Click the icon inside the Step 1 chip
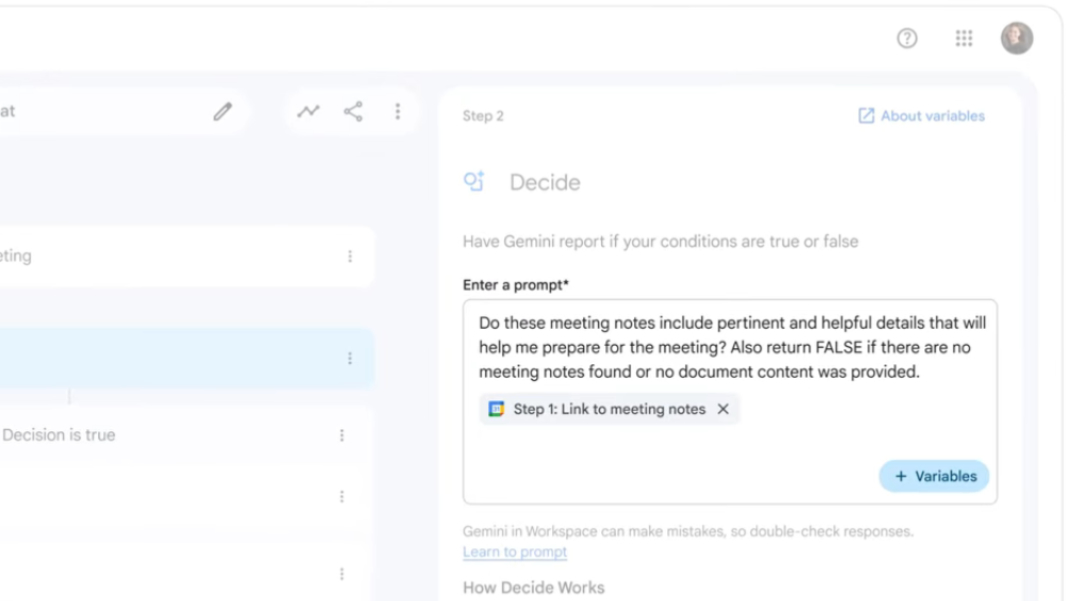This screenshot has height=601, width=1066. pos(496,409)
